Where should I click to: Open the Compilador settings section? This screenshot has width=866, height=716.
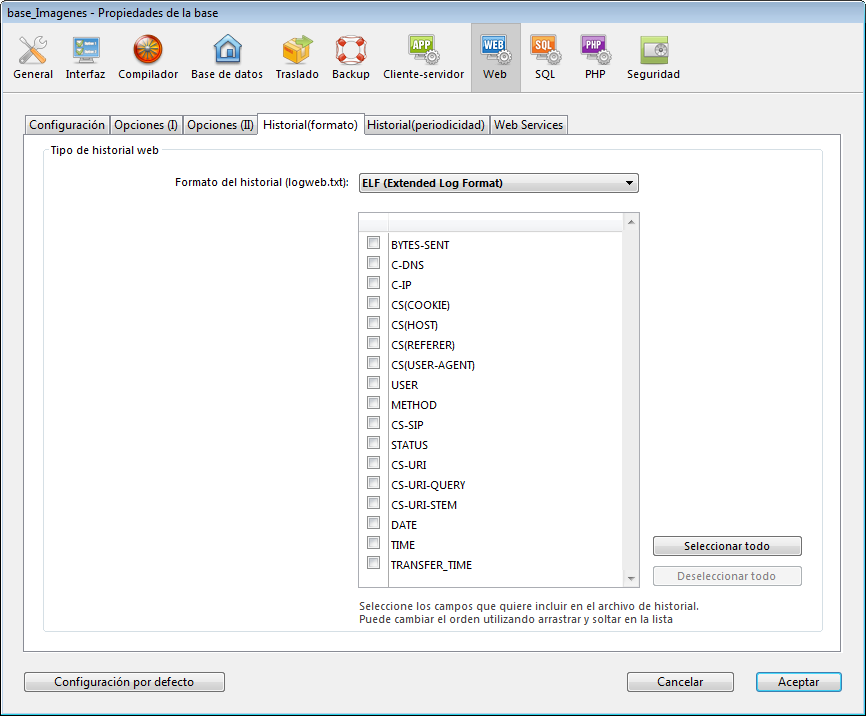(148, 57)
